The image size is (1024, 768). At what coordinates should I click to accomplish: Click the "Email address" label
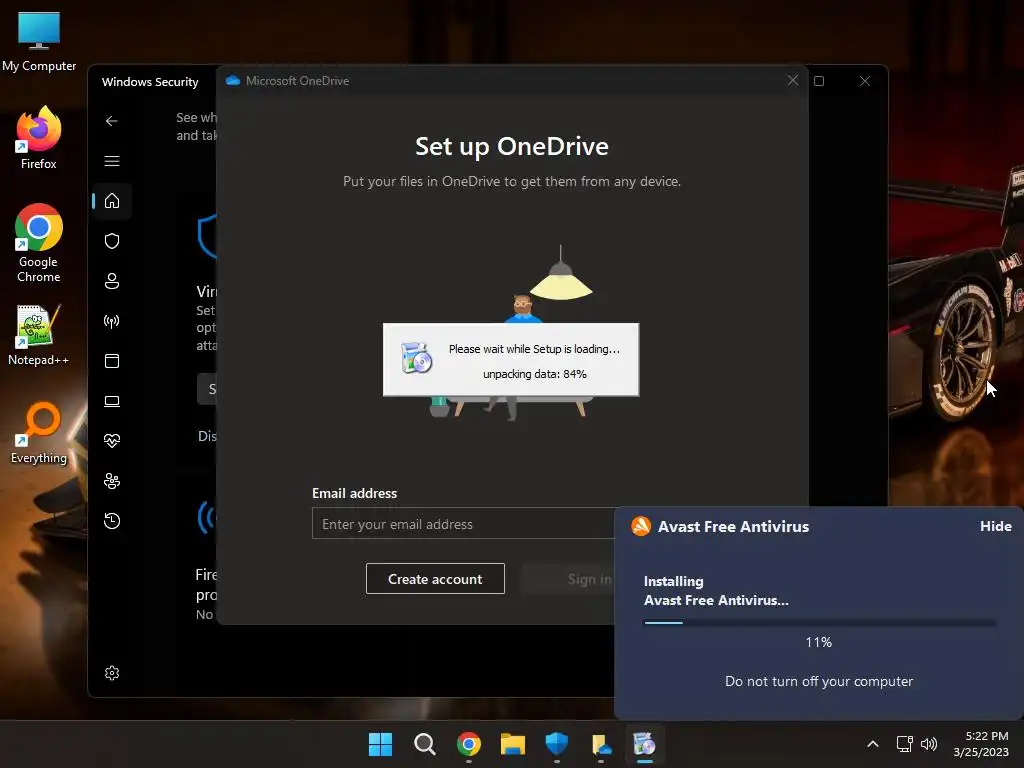tap(355, 493)
